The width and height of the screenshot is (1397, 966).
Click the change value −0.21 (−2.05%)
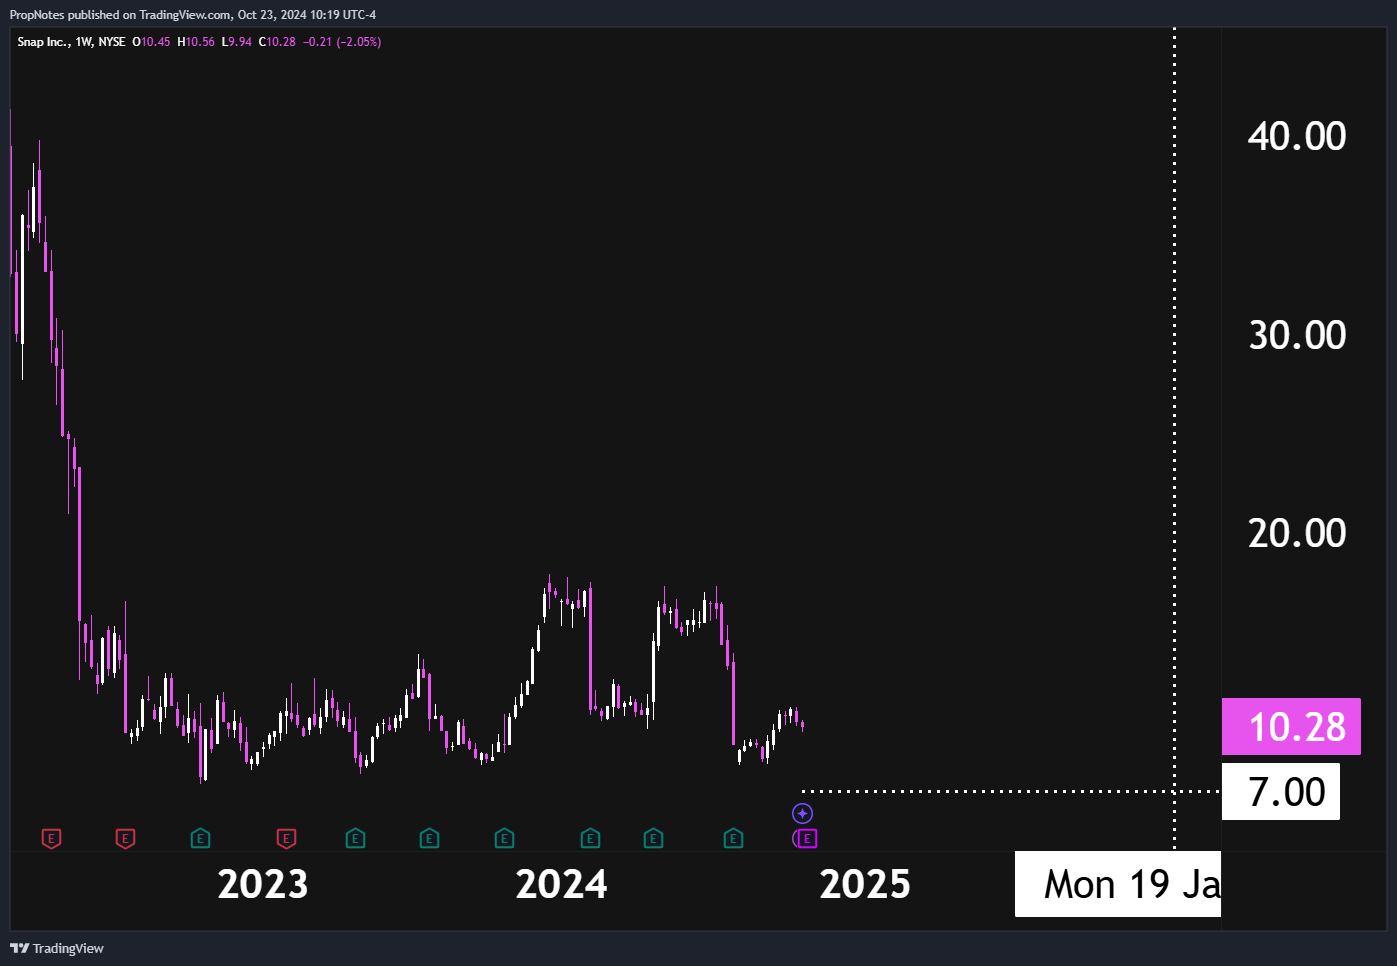click(342, 42)
